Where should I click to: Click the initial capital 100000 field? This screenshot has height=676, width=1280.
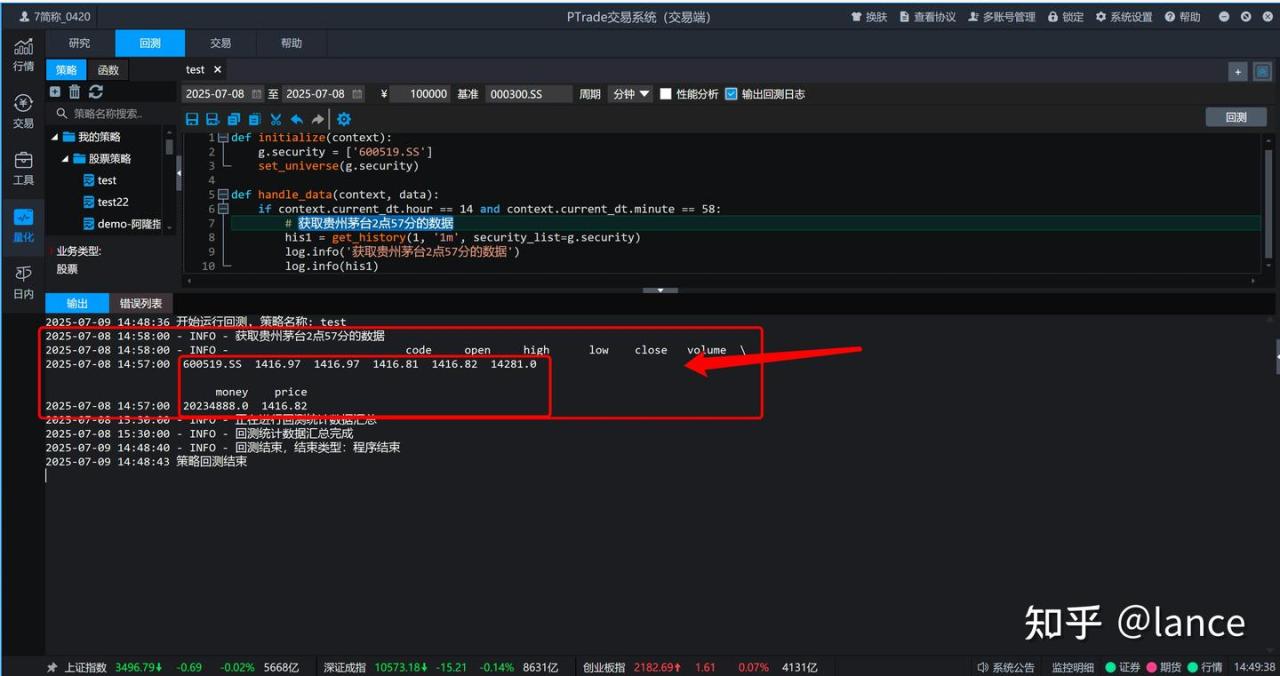[x=420, y=94]
